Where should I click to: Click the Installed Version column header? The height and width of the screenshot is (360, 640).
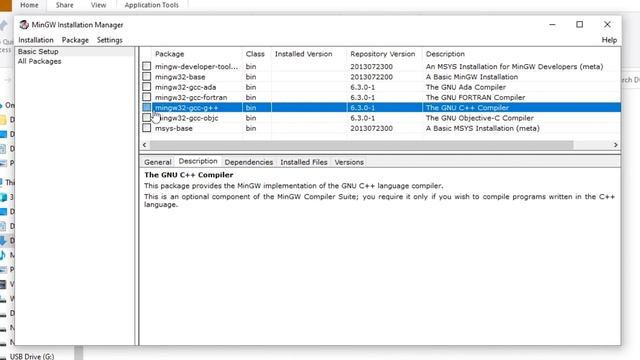click(303, 54)
